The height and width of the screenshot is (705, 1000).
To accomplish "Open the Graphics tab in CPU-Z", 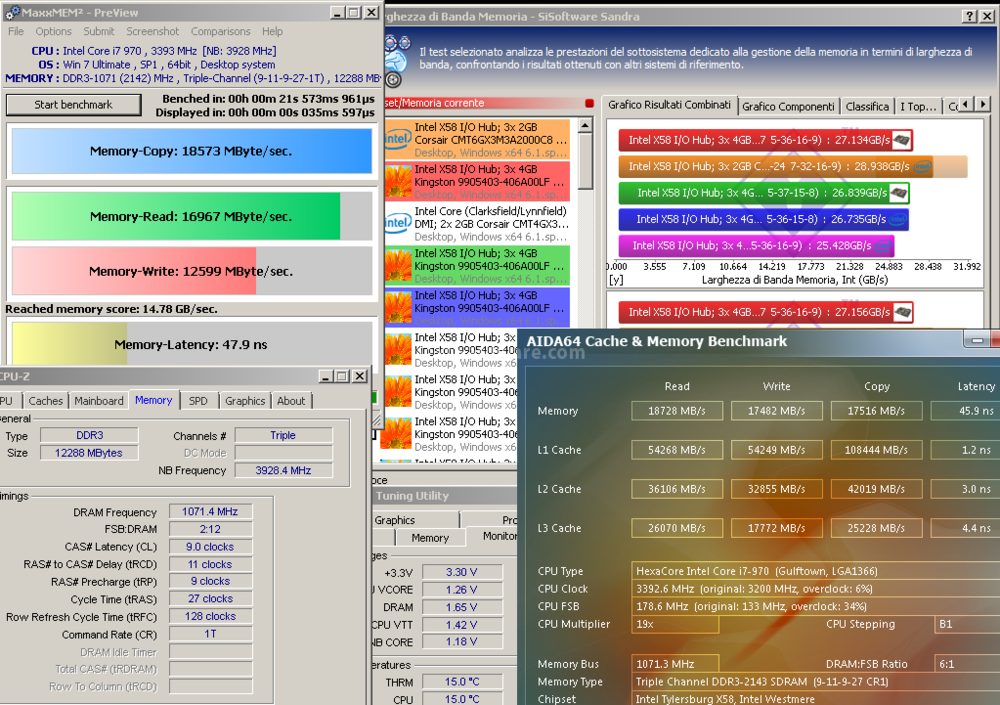I will pyautogui.click(x=245, y=401).
